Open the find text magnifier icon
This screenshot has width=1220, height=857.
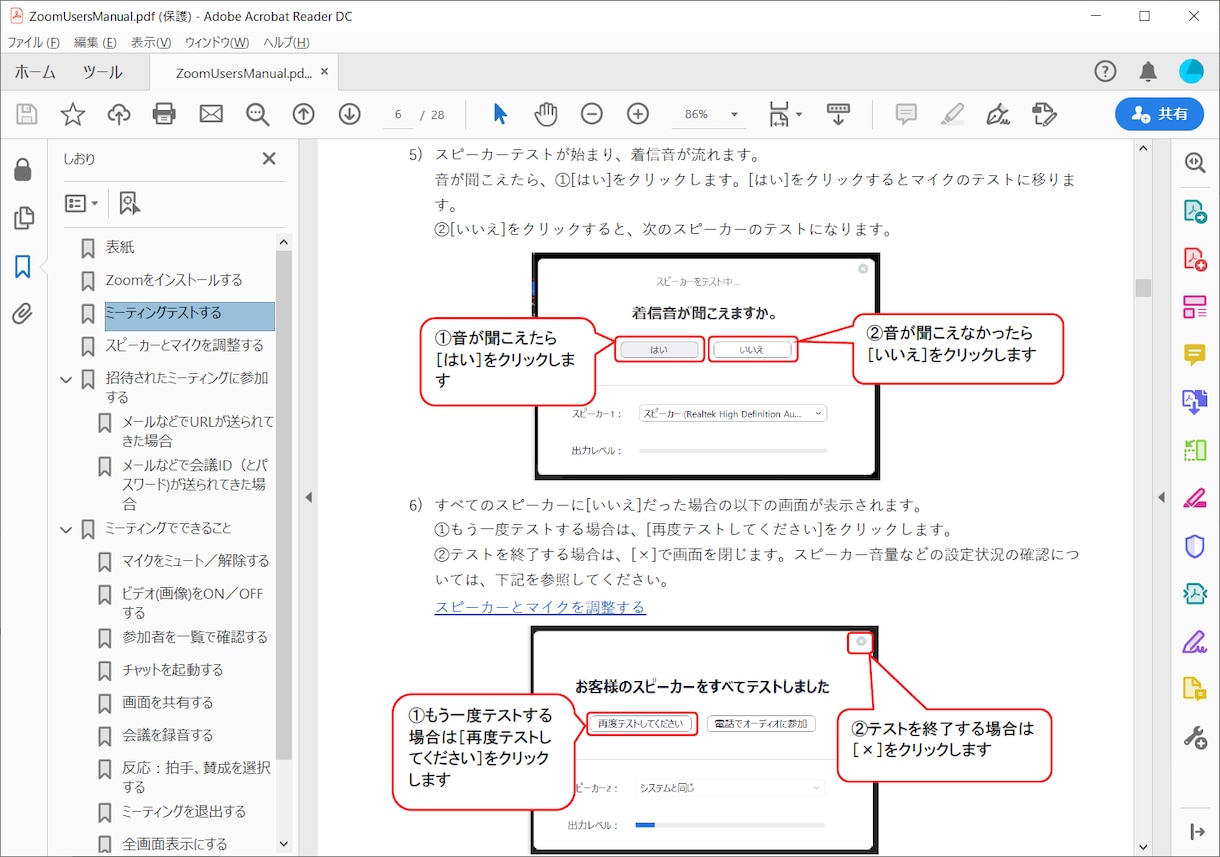(258, 114)
